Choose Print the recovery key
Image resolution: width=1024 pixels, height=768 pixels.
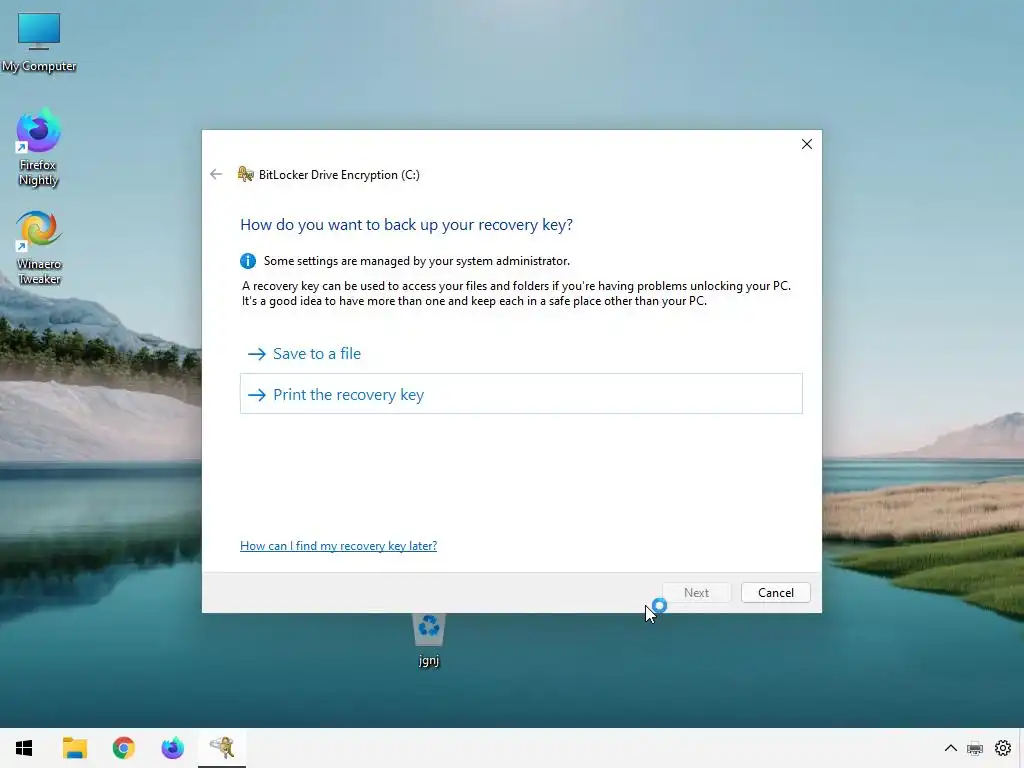coord(521,394)
